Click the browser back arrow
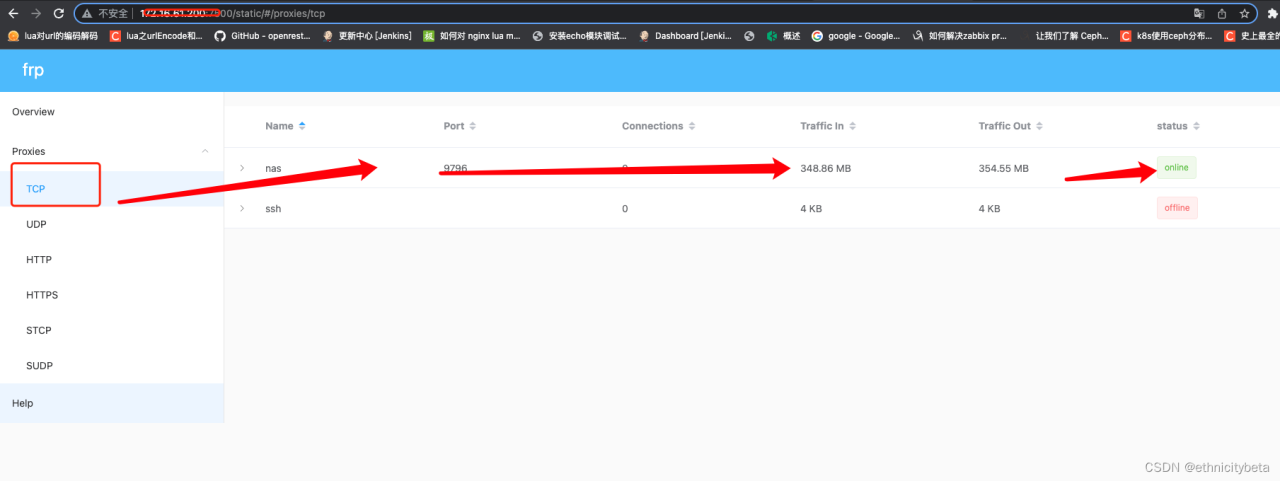 12,14
